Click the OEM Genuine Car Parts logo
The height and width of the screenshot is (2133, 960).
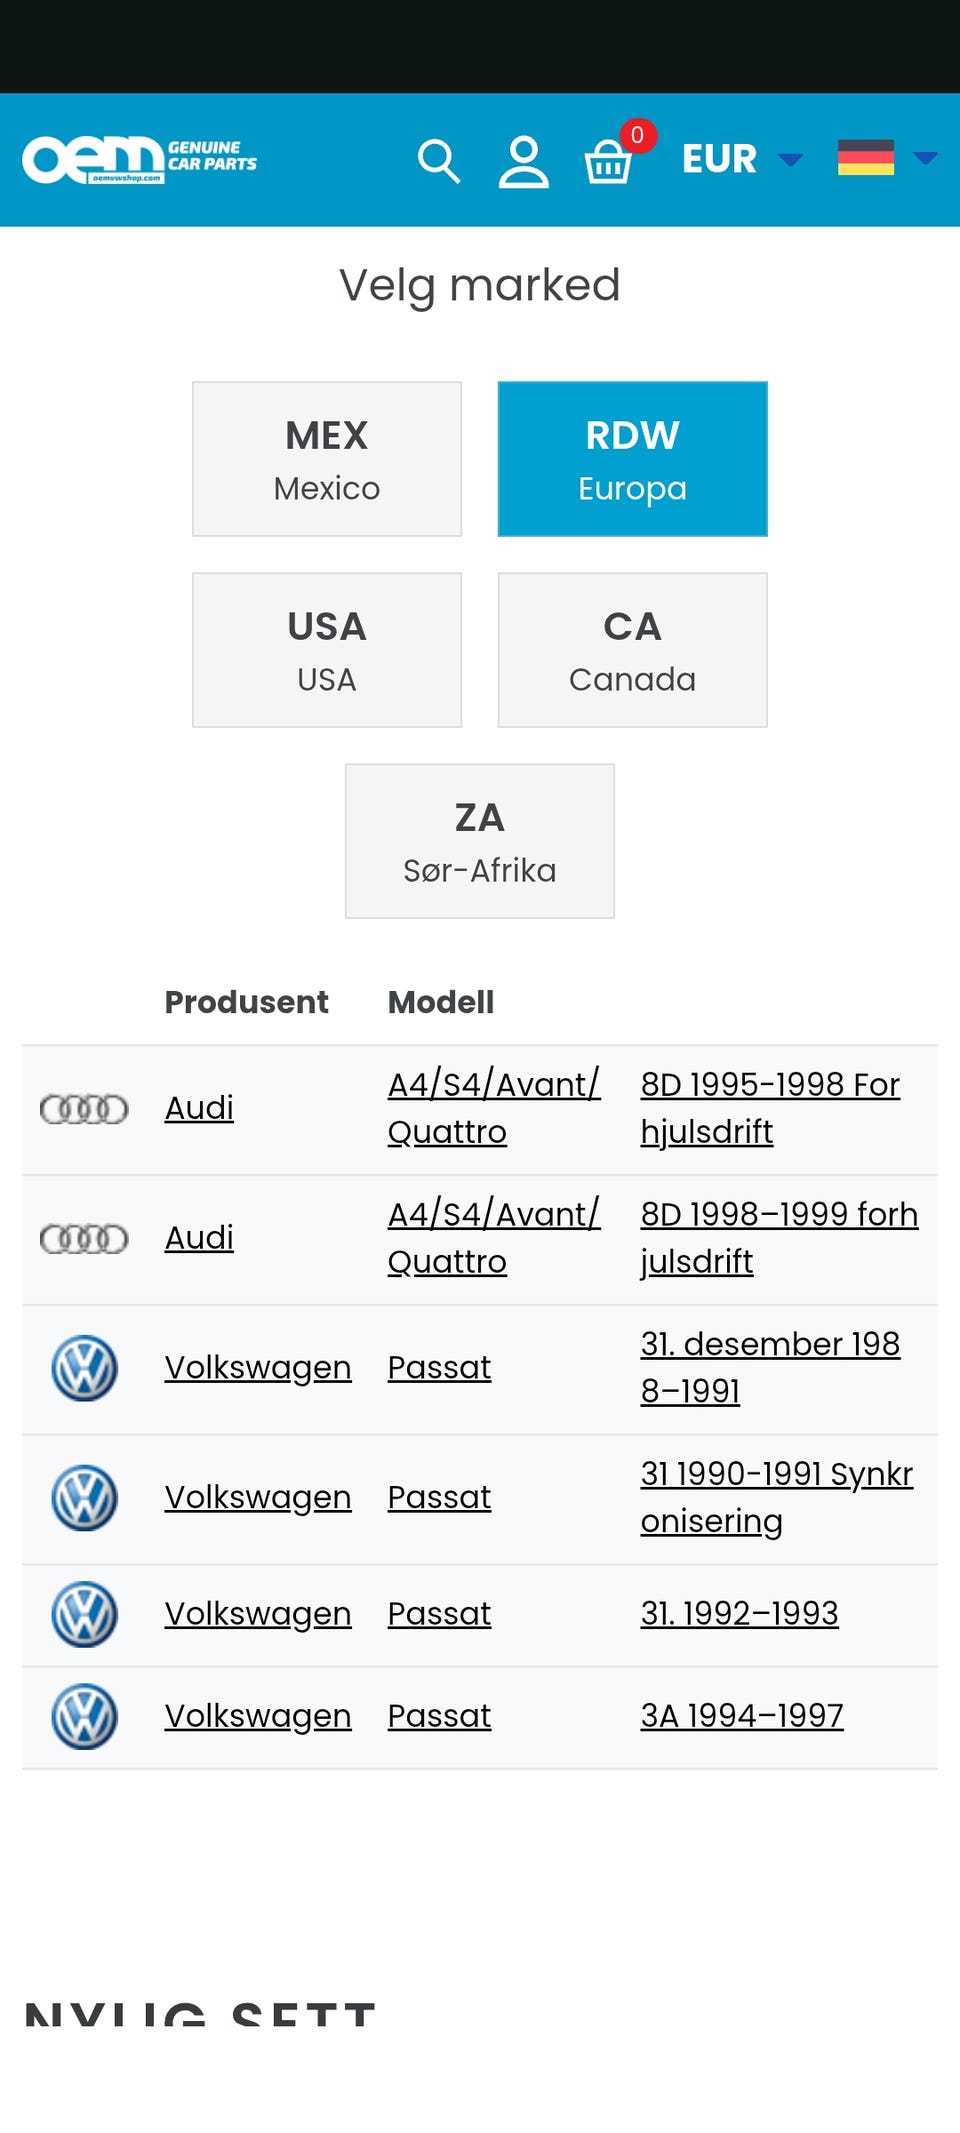click(x=140, y=160)
